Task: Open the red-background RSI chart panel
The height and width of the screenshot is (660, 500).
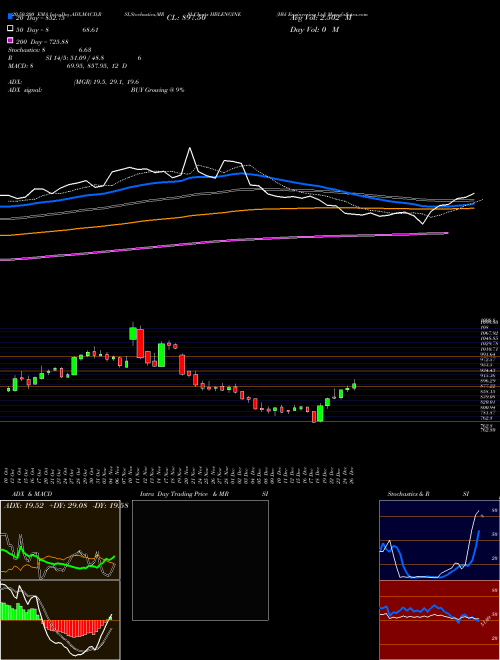Action: click(x=439, y=620)
